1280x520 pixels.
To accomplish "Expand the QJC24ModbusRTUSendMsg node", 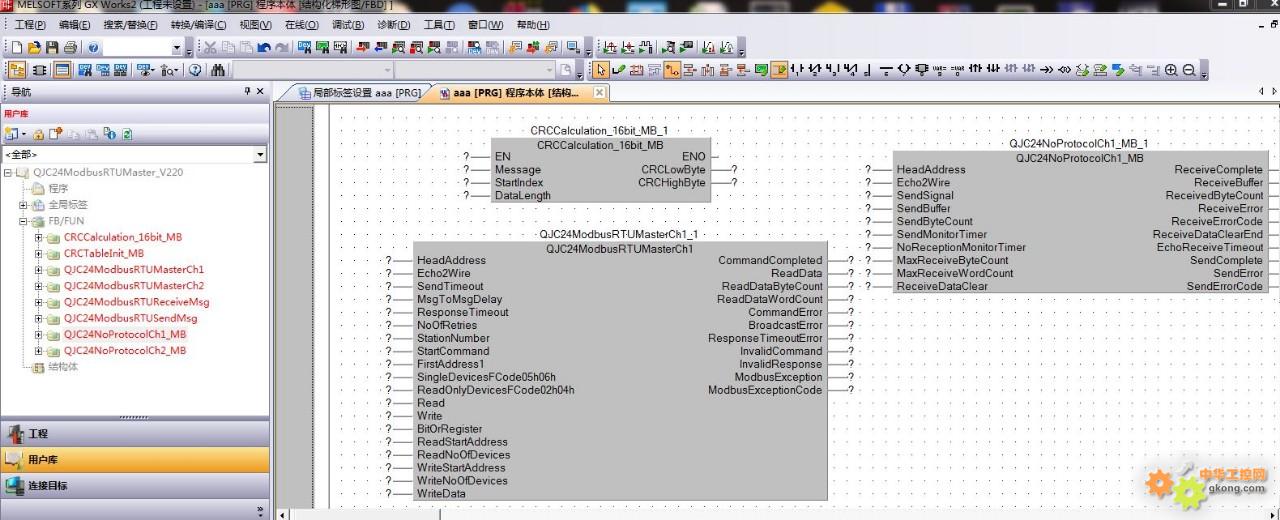I will (39, 319).
